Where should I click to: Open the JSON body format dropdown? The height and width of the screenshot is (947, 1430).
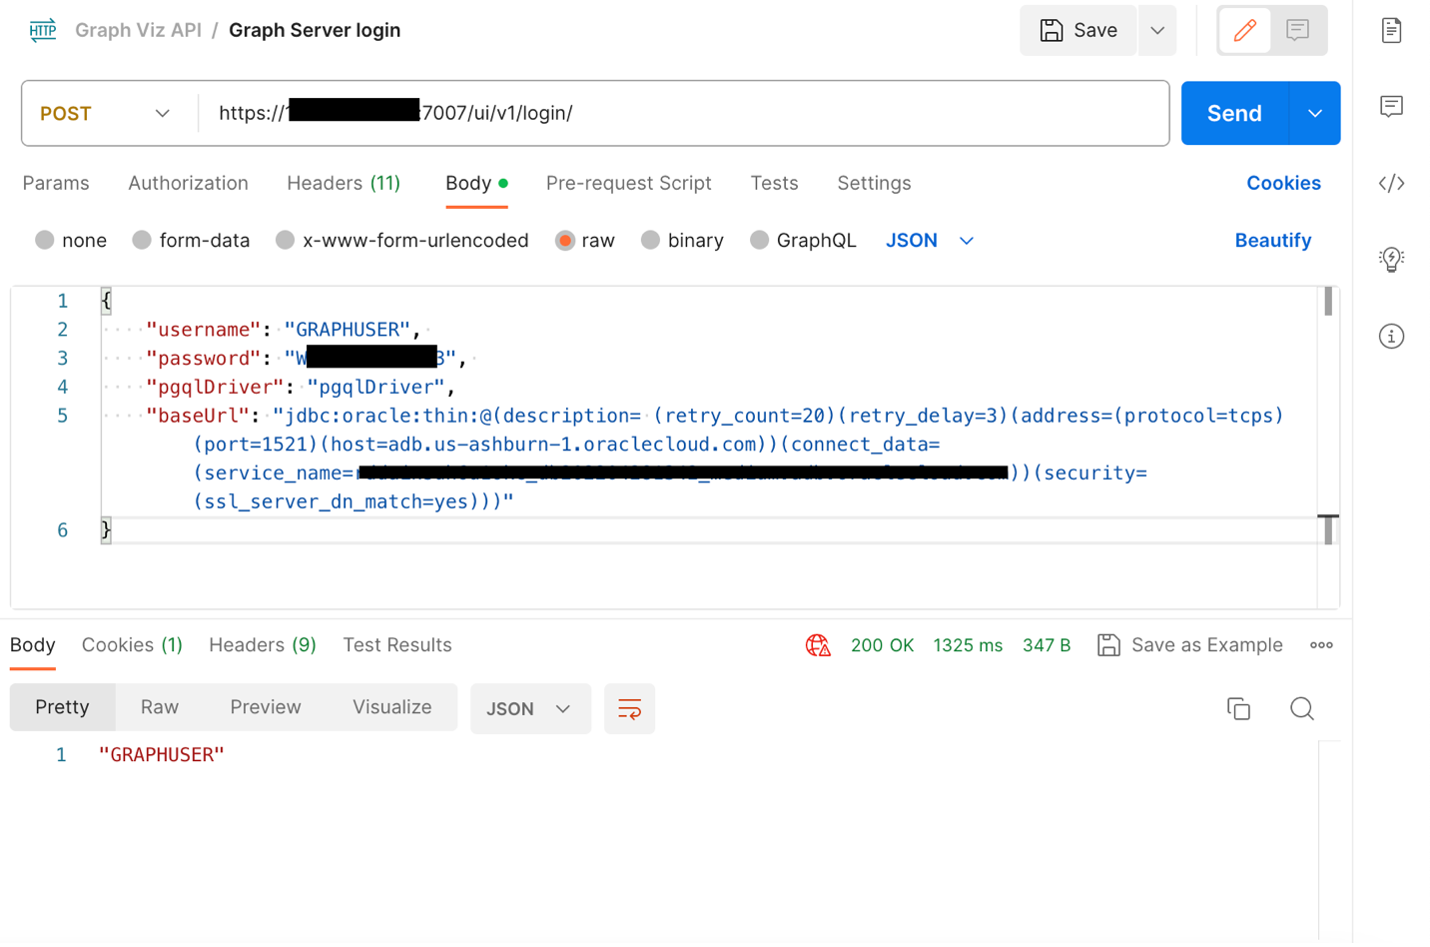tap(929, 240)
